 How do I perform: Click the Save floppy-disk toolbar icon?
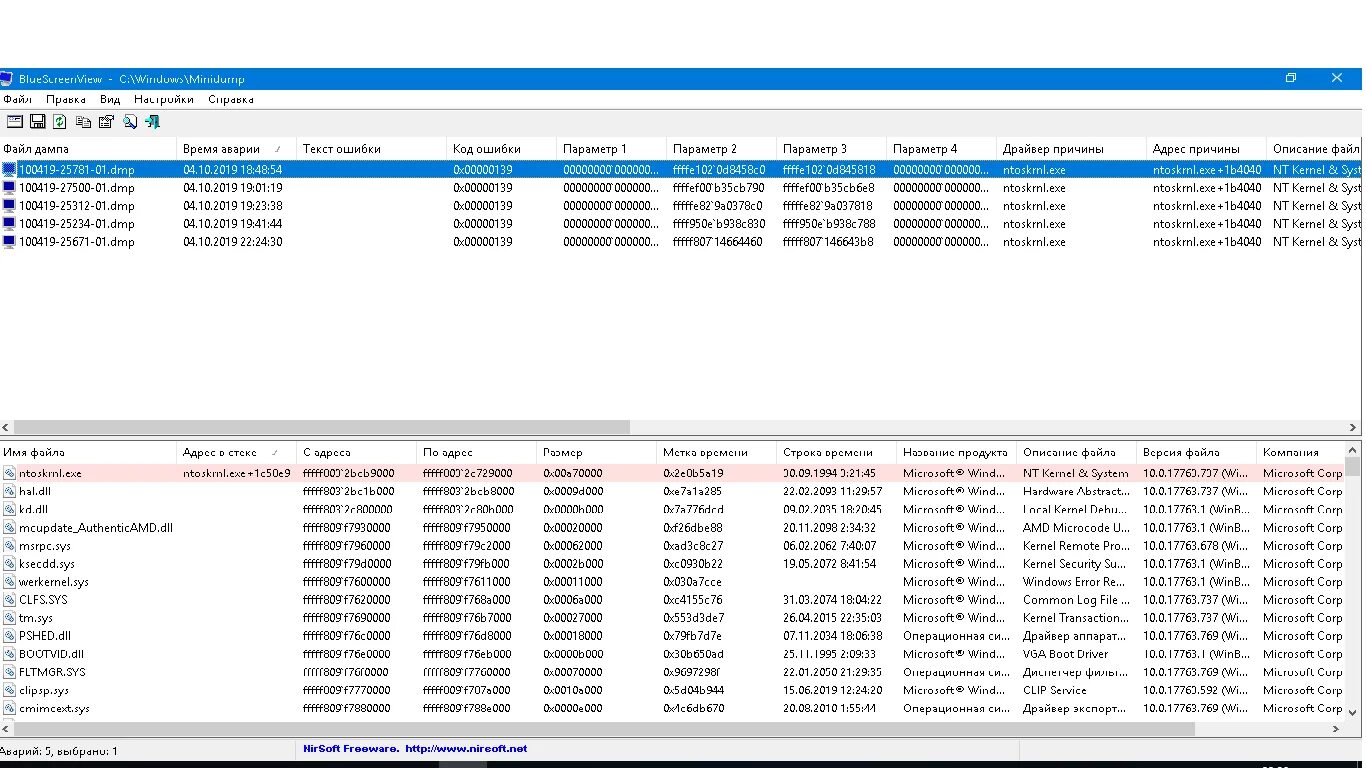pyautogui.click(x=38, y=121)
